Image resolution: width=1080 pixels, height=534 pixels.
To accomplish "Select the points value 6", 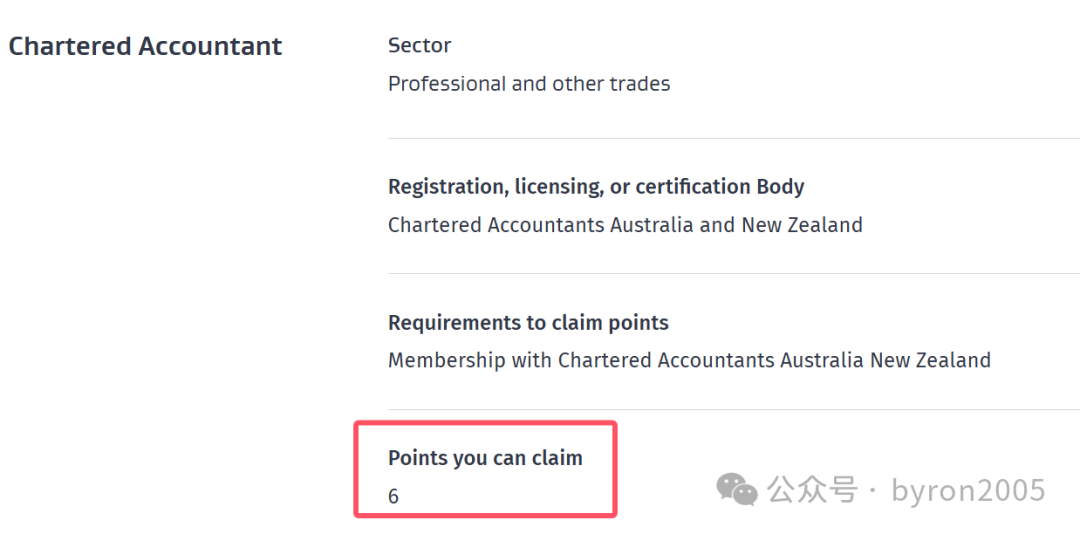I will (x=394, y=496).
